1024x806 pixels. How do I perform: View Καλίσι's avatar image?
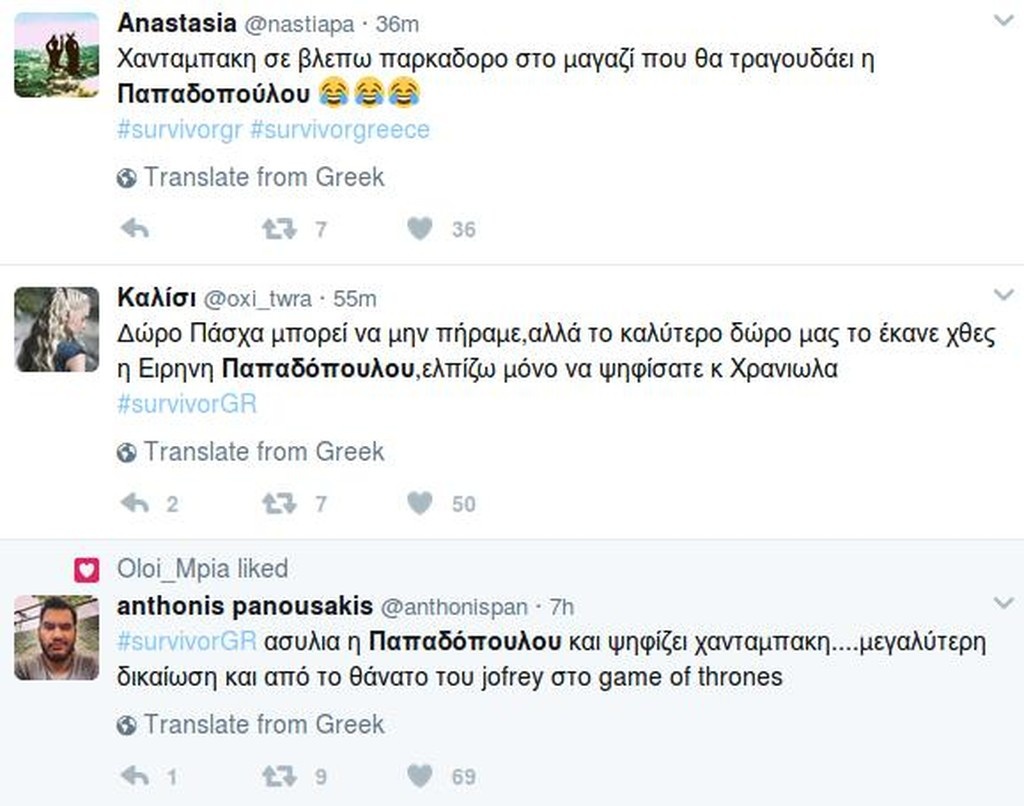coord(56,329)
